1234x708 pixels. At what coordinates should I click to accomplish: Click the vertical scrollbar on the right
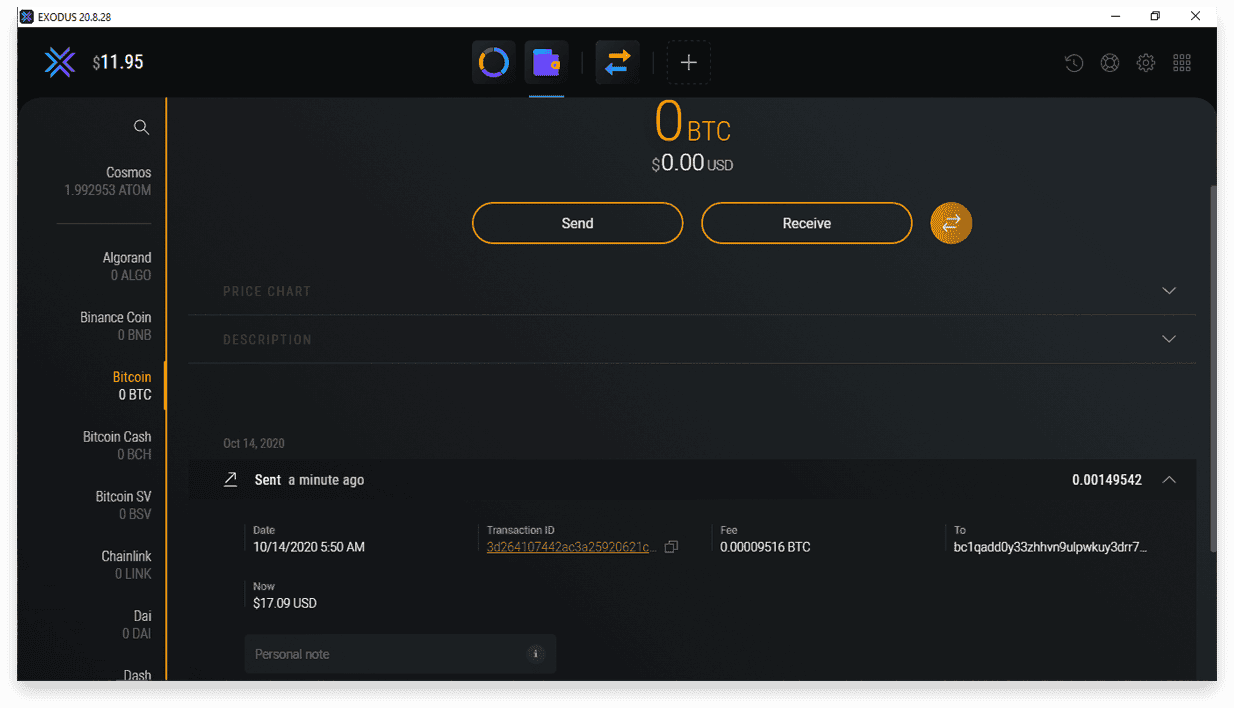click(x=1213, y=368)
